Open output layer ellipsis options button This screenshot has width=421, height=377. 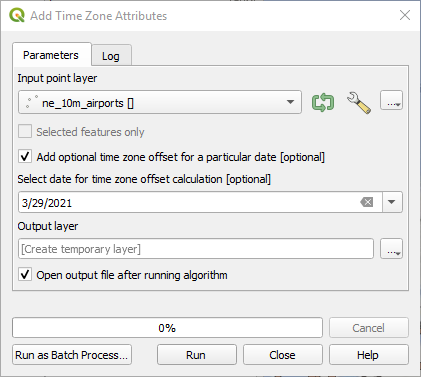pos(391,249)
